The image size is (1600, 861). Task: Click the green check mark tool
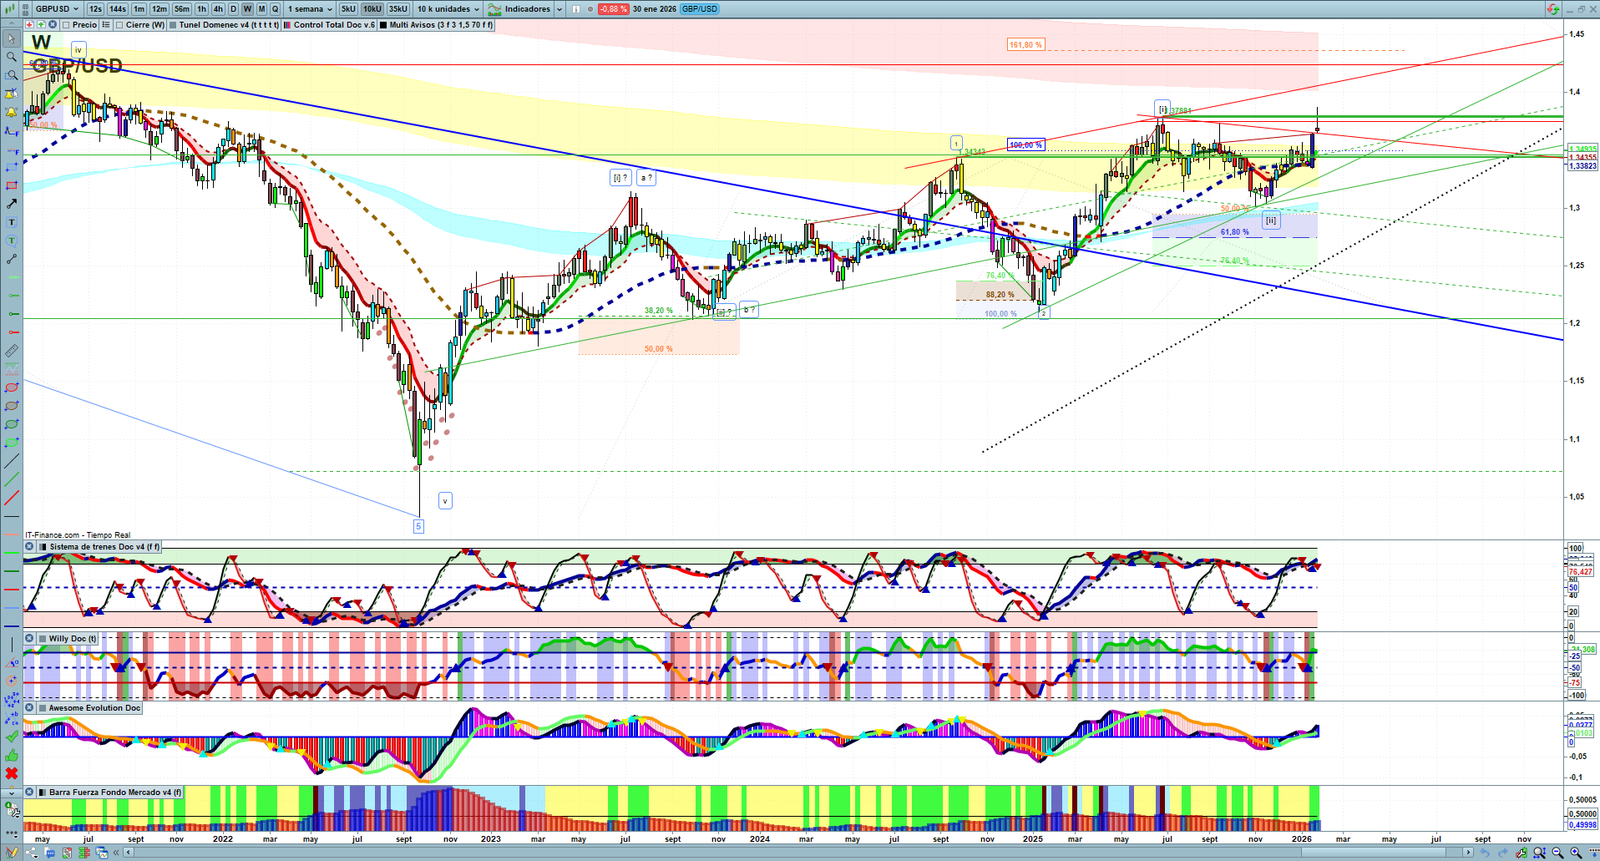click(x=12, y=736)
